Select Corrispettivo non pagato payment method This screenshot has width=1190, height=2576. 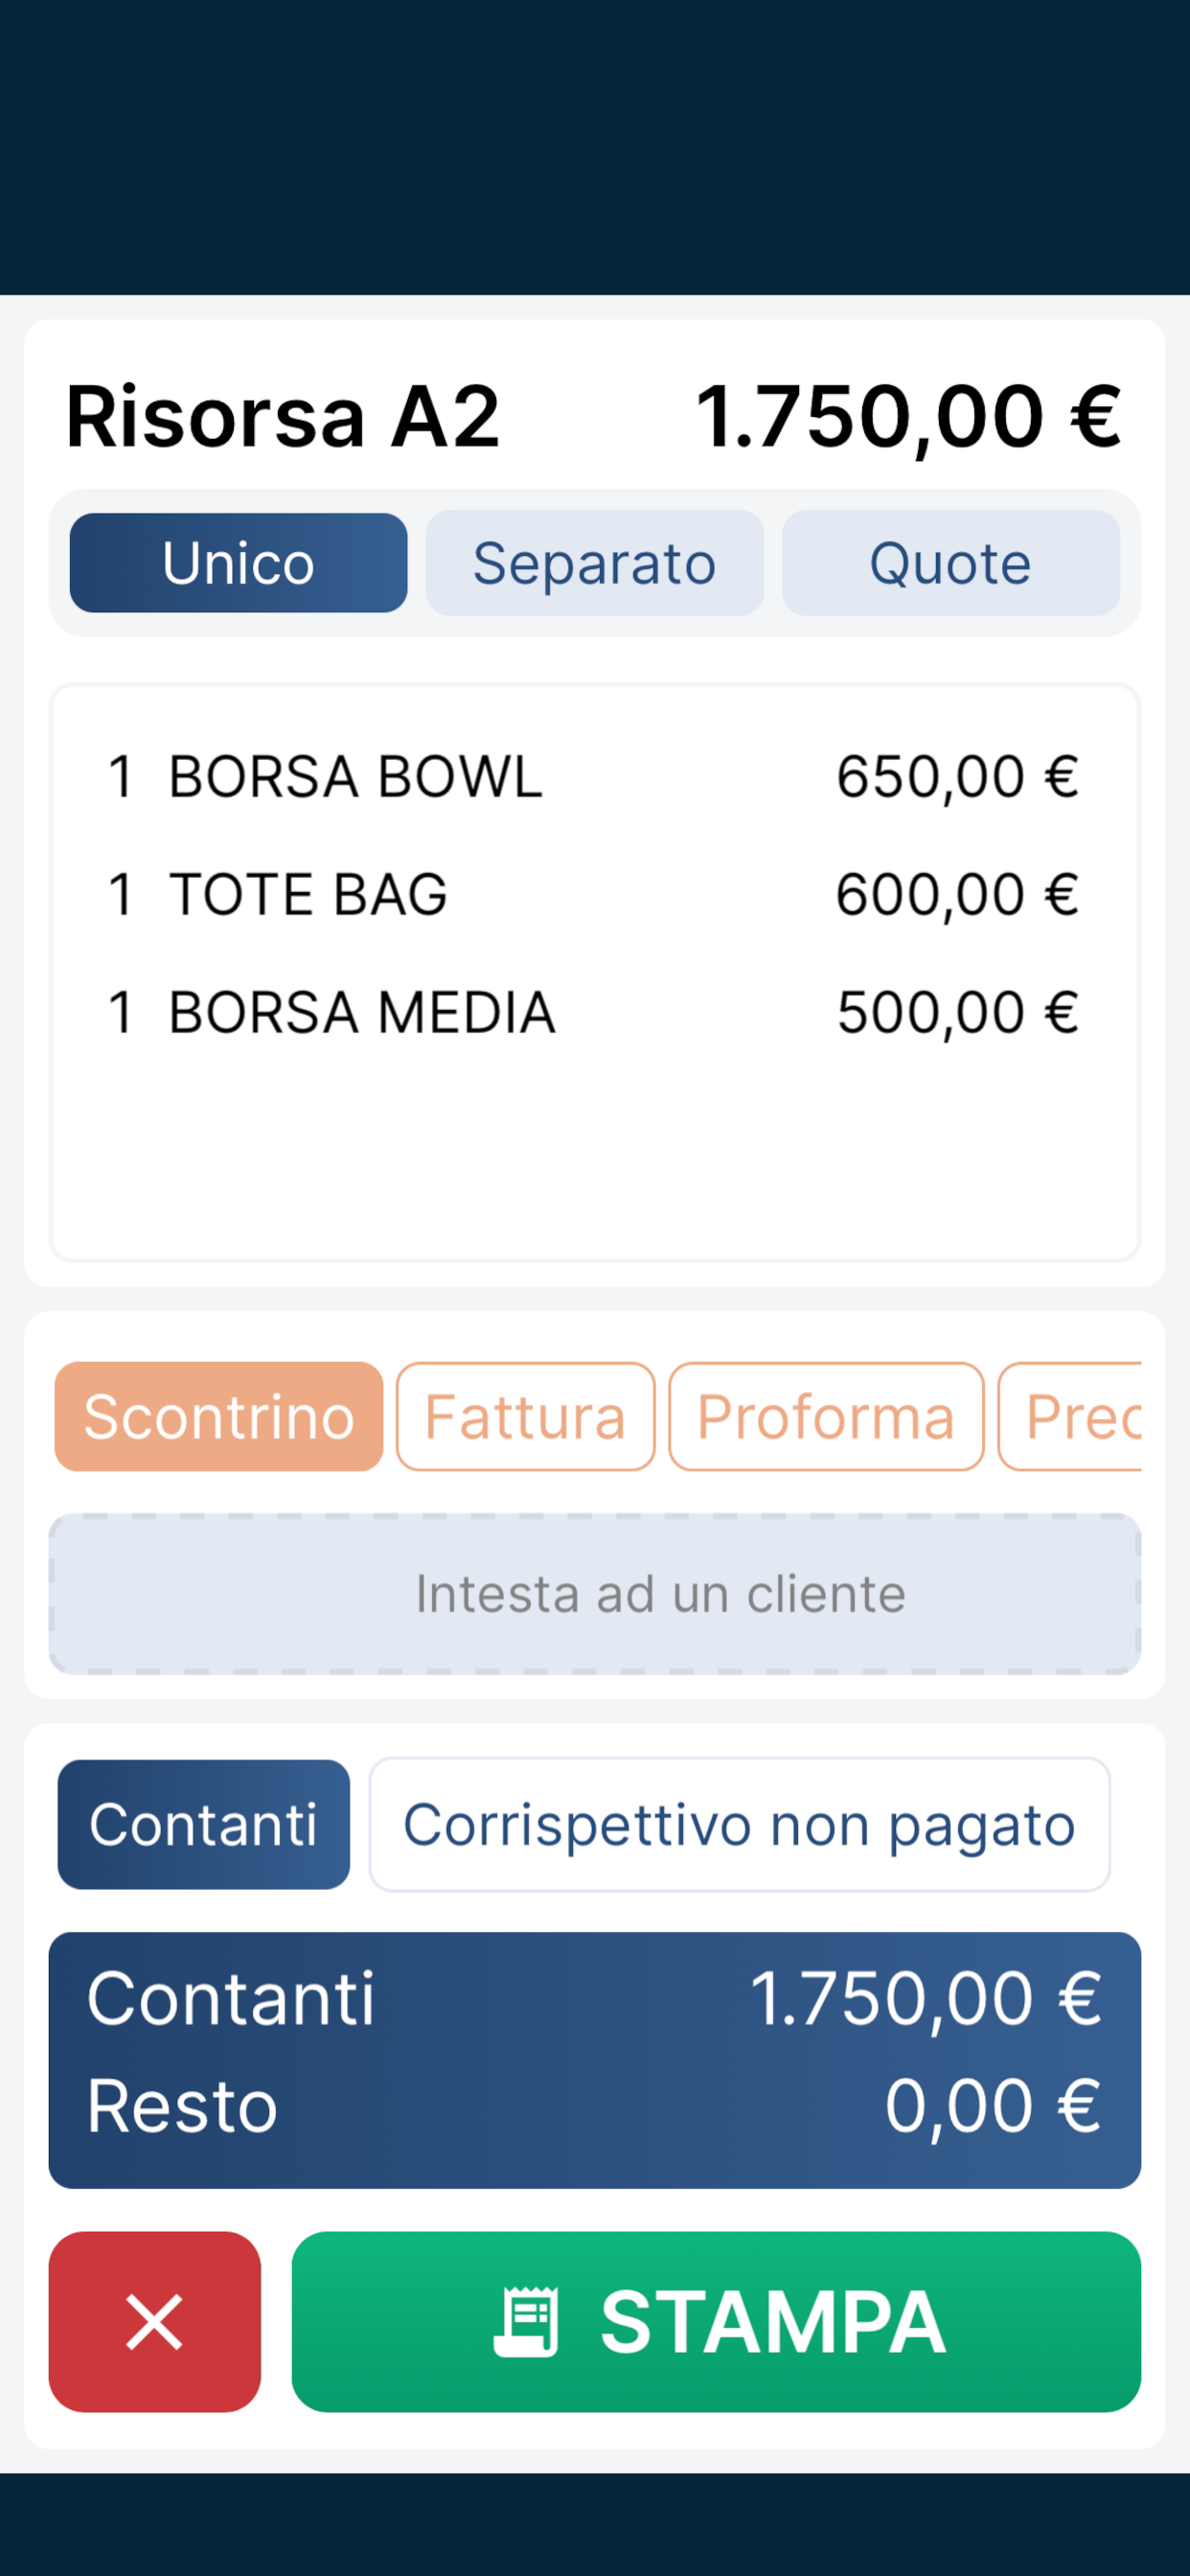coord(739,1824)
